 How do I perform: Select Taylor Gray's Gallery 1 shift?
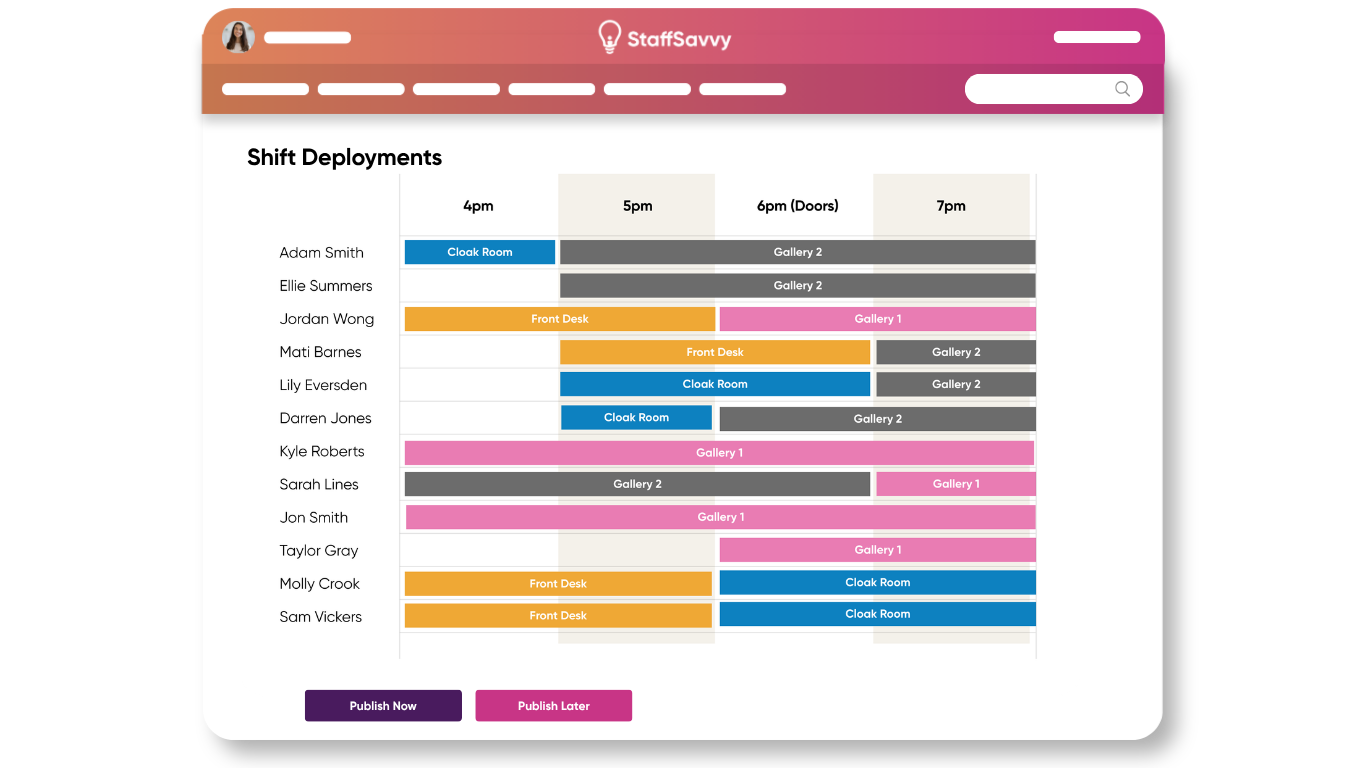(878, 550)
